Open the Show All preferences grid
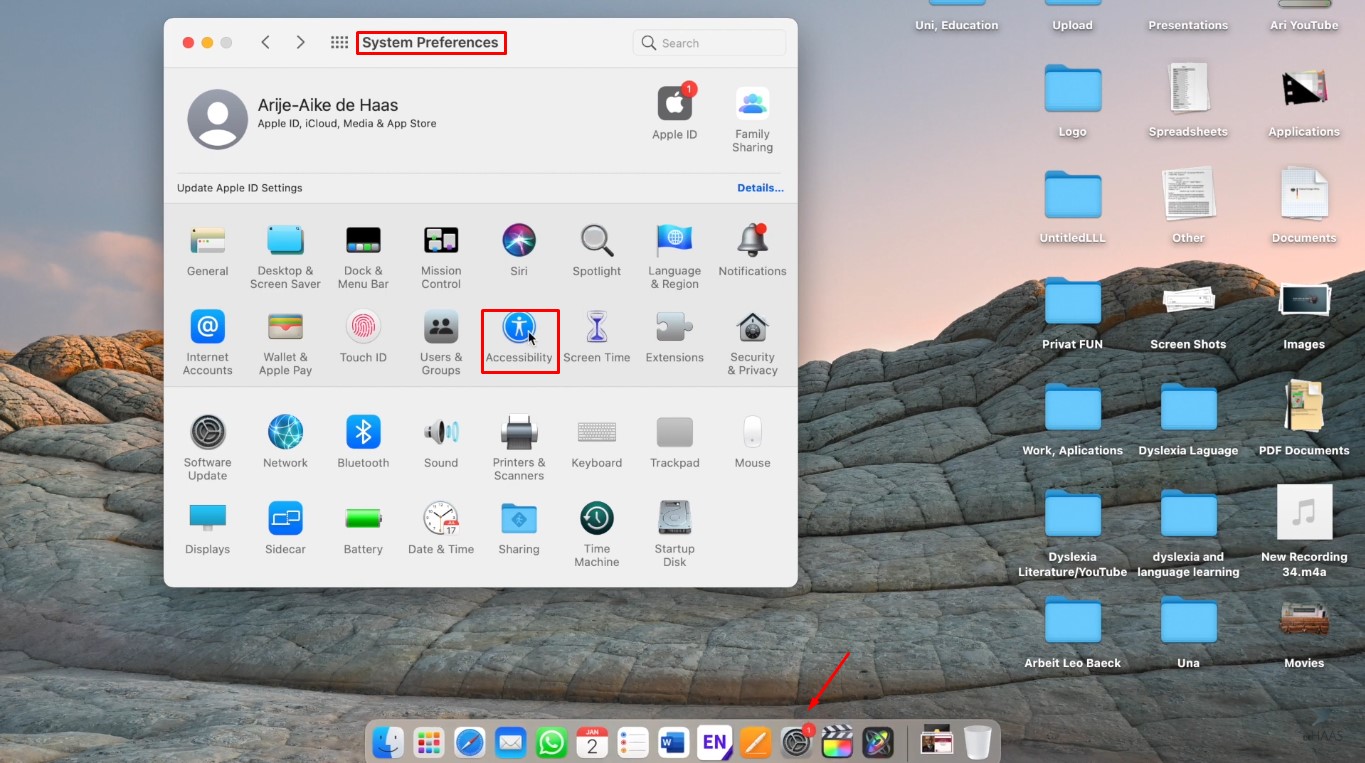 click(339, 42)
